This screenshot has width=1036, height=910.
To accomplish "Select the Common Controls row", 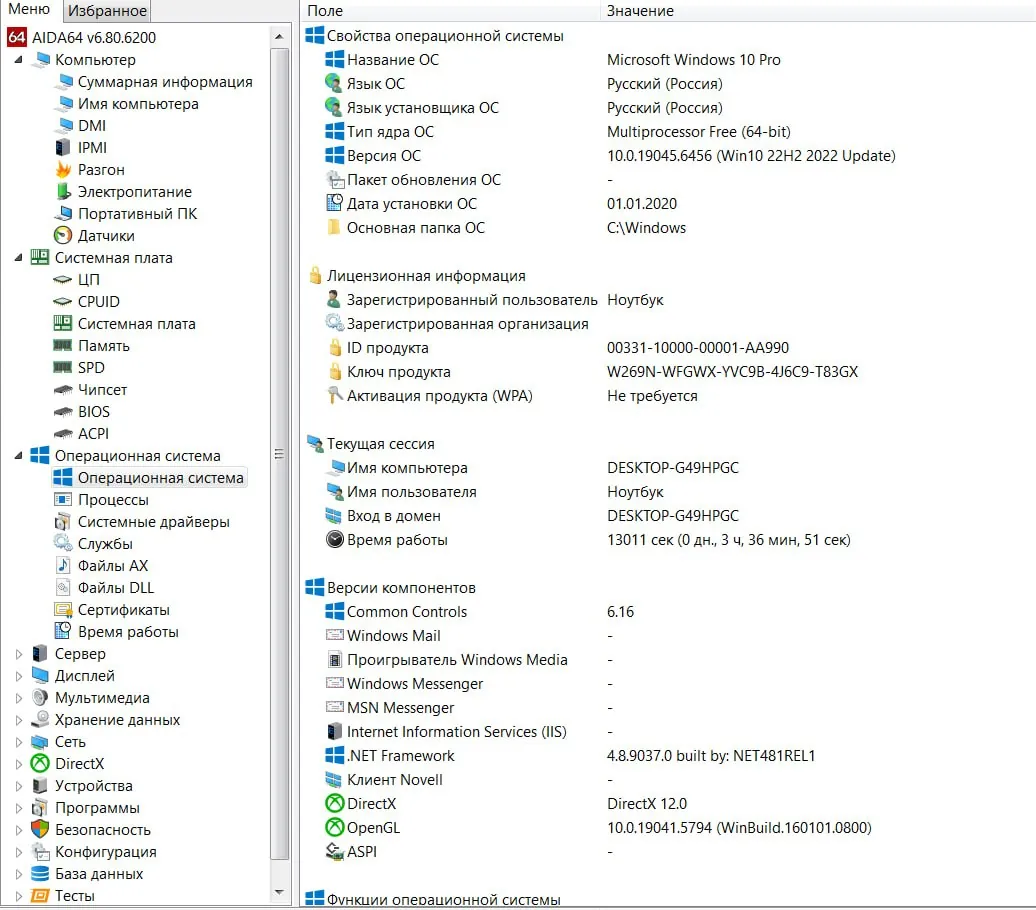I will (x=669, y=611).
